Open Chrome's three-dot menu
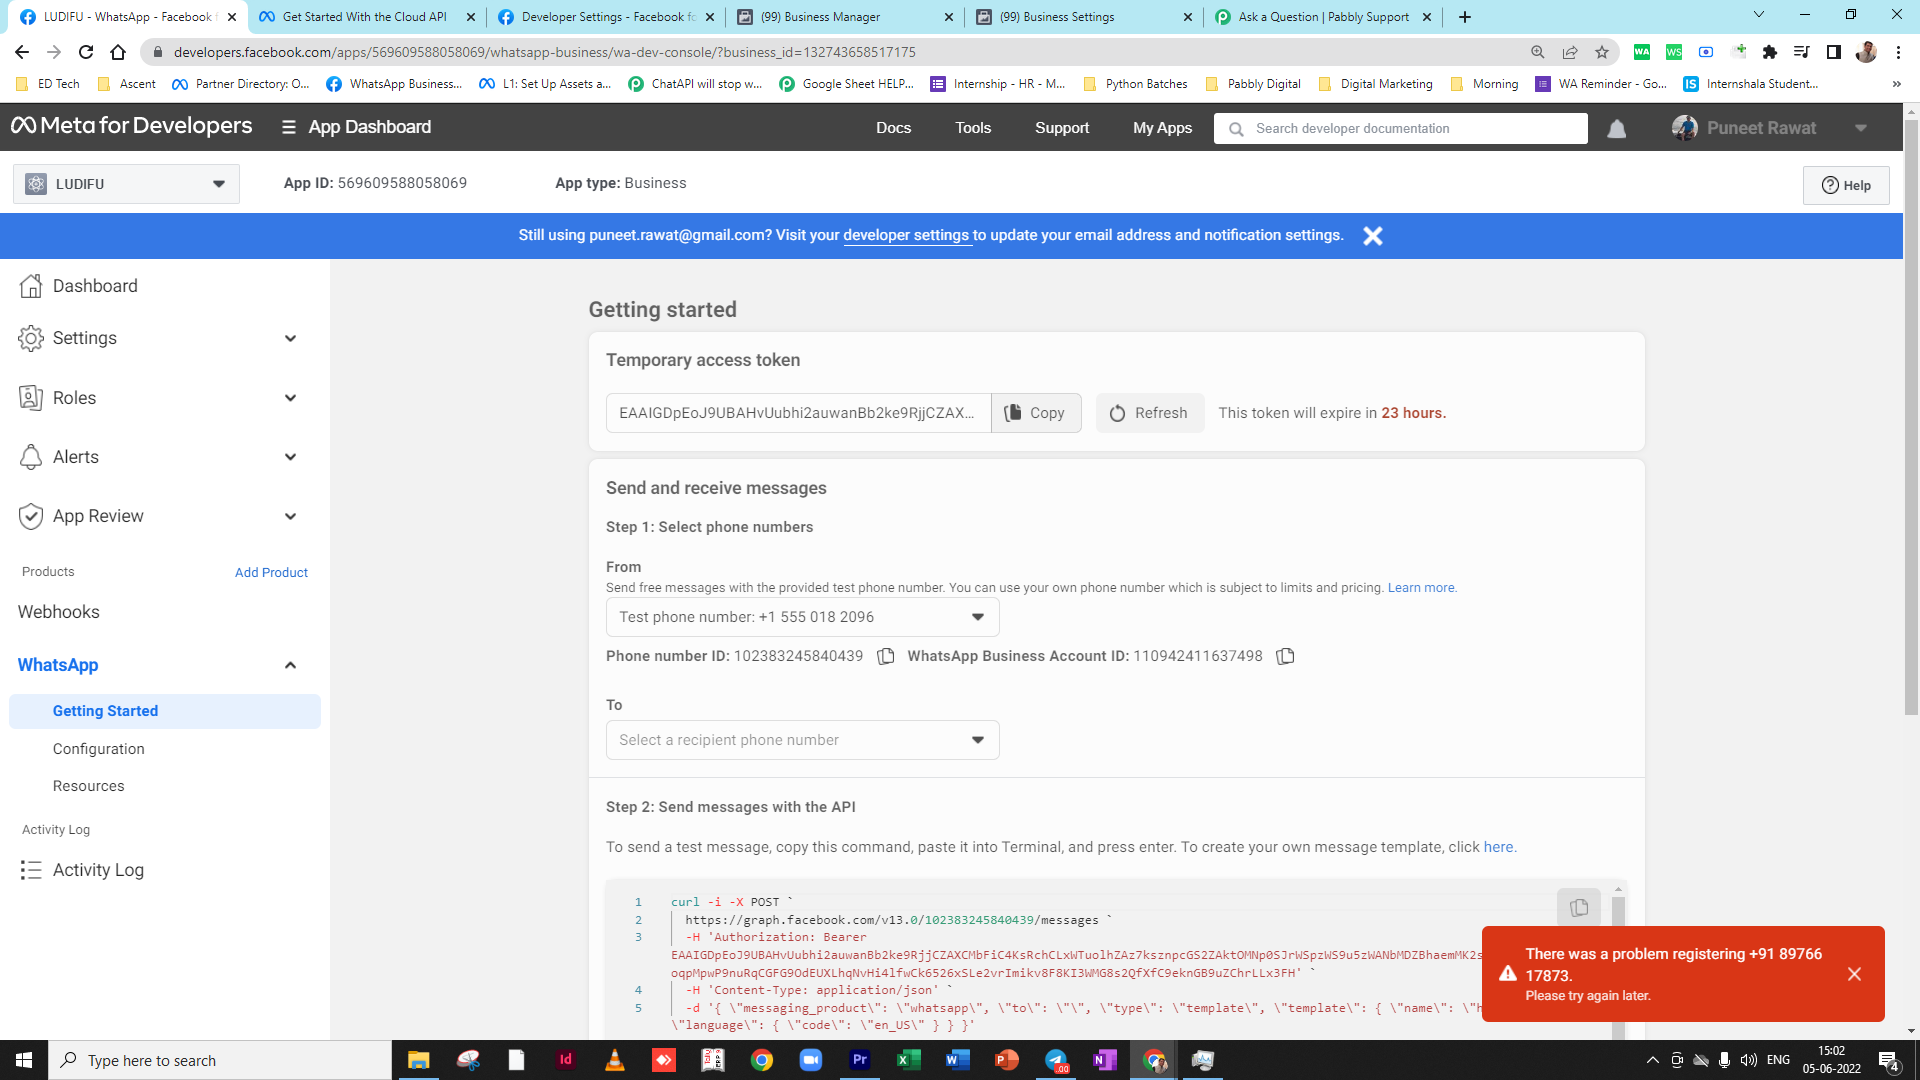 (1898, 52)
